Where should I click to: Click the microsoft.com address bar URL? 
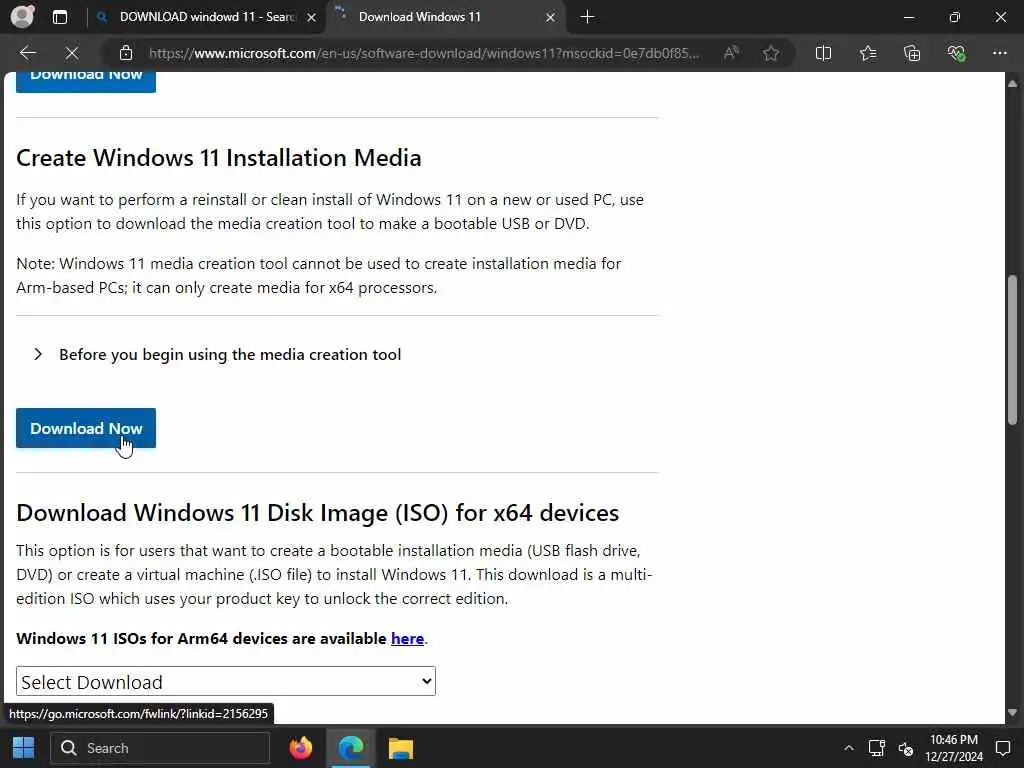pos(423,53)
